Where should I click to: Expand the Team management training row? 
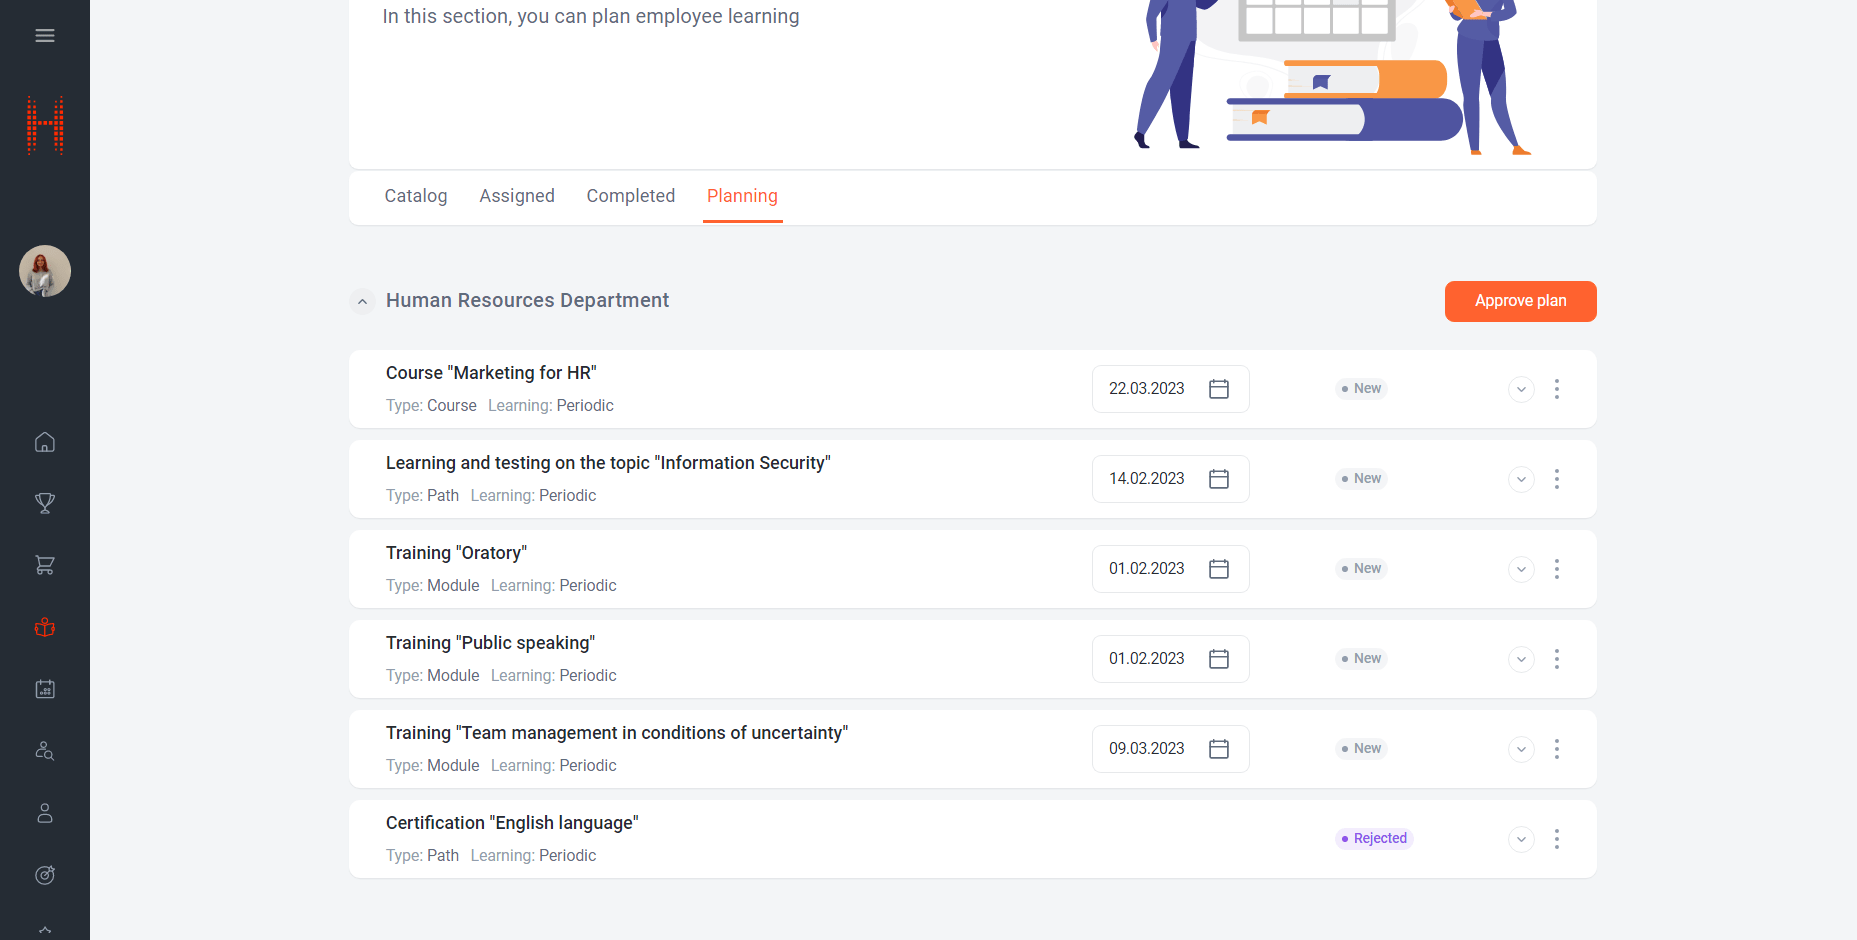(x=1520, y=749)
